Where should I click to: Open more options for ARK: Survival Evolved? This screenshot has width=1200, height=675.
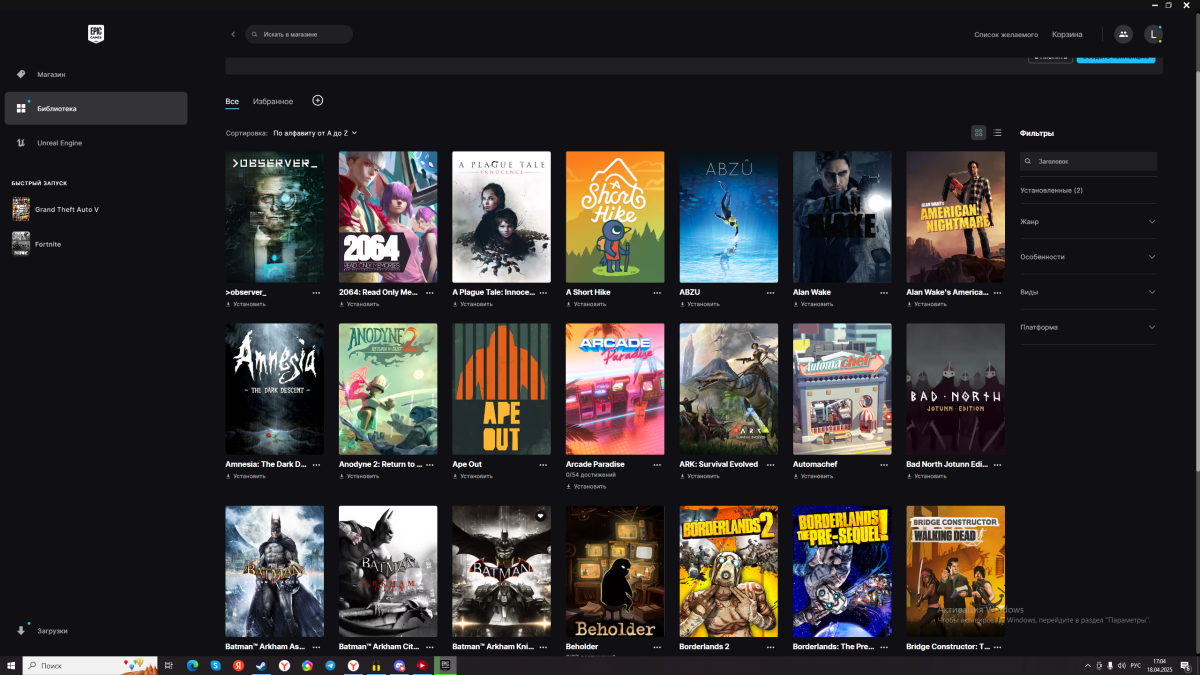point(771,465)
